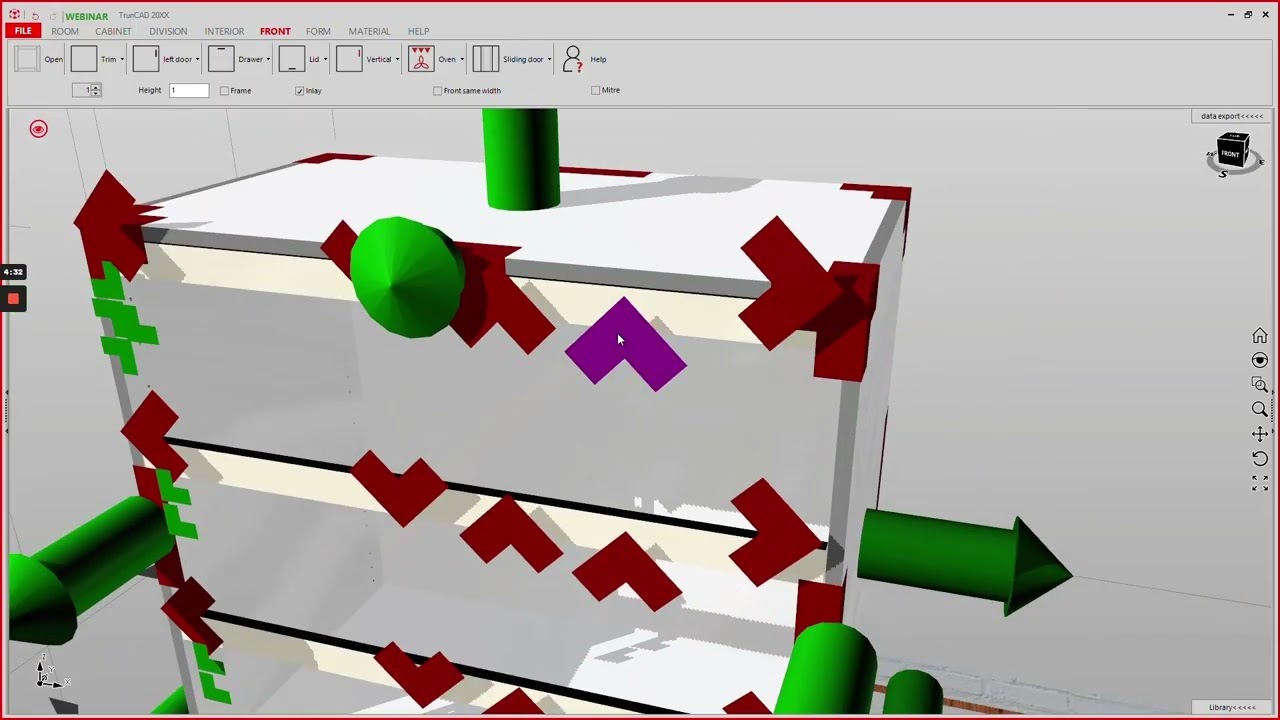The image size is (1280, 720).
Task: Click the WEBINAR title text
Action: point(87,16)
